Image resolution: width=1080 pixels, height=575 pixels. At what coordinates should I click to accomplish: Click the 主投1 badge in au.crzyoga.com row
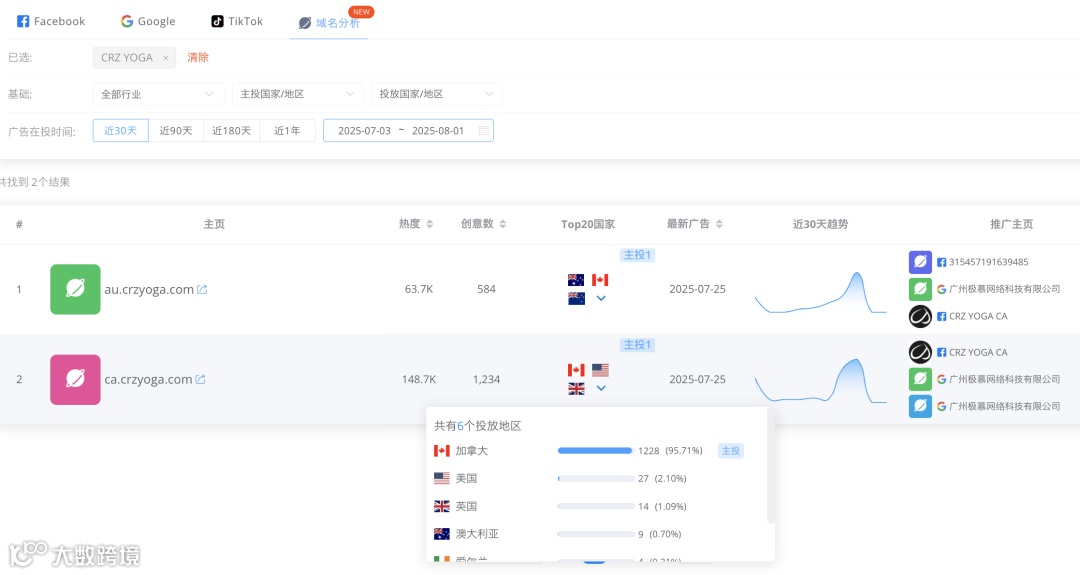pos(637,255)
